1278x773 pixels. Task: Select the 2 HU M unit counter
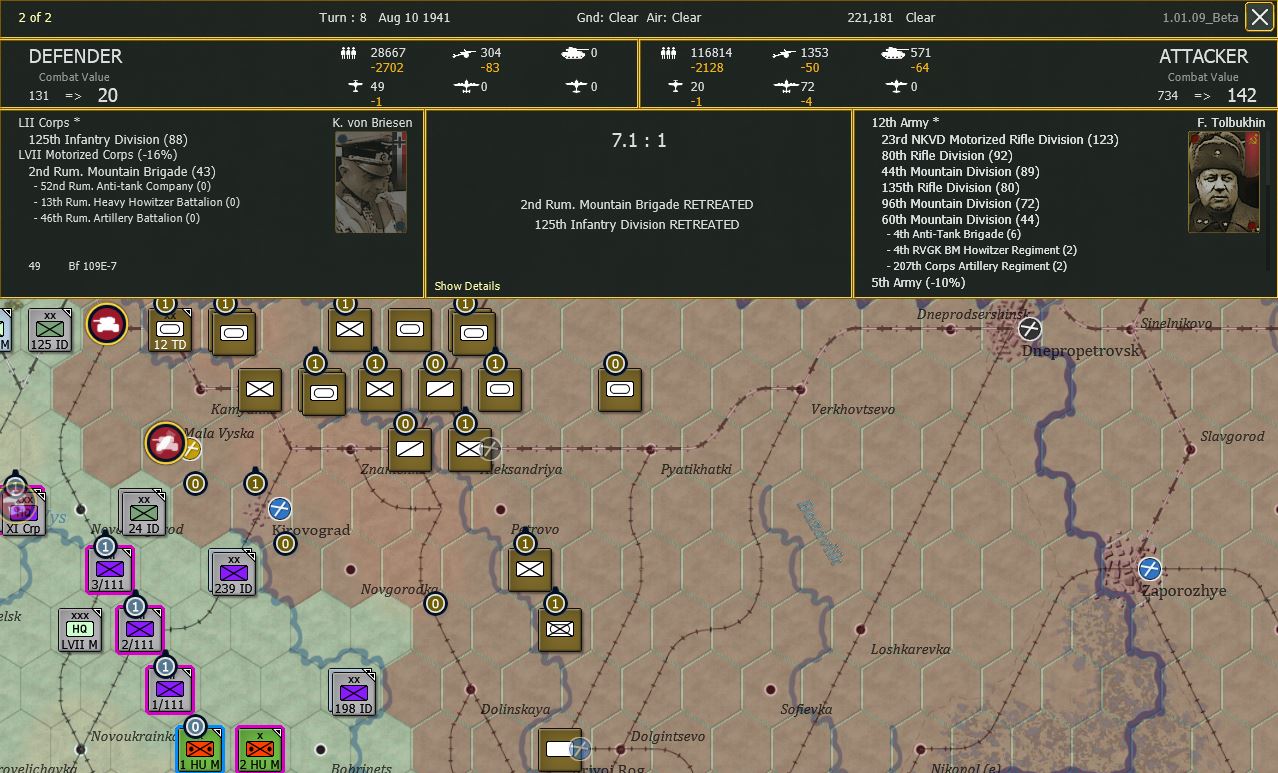pyautogui.click(x=259, y=750)
